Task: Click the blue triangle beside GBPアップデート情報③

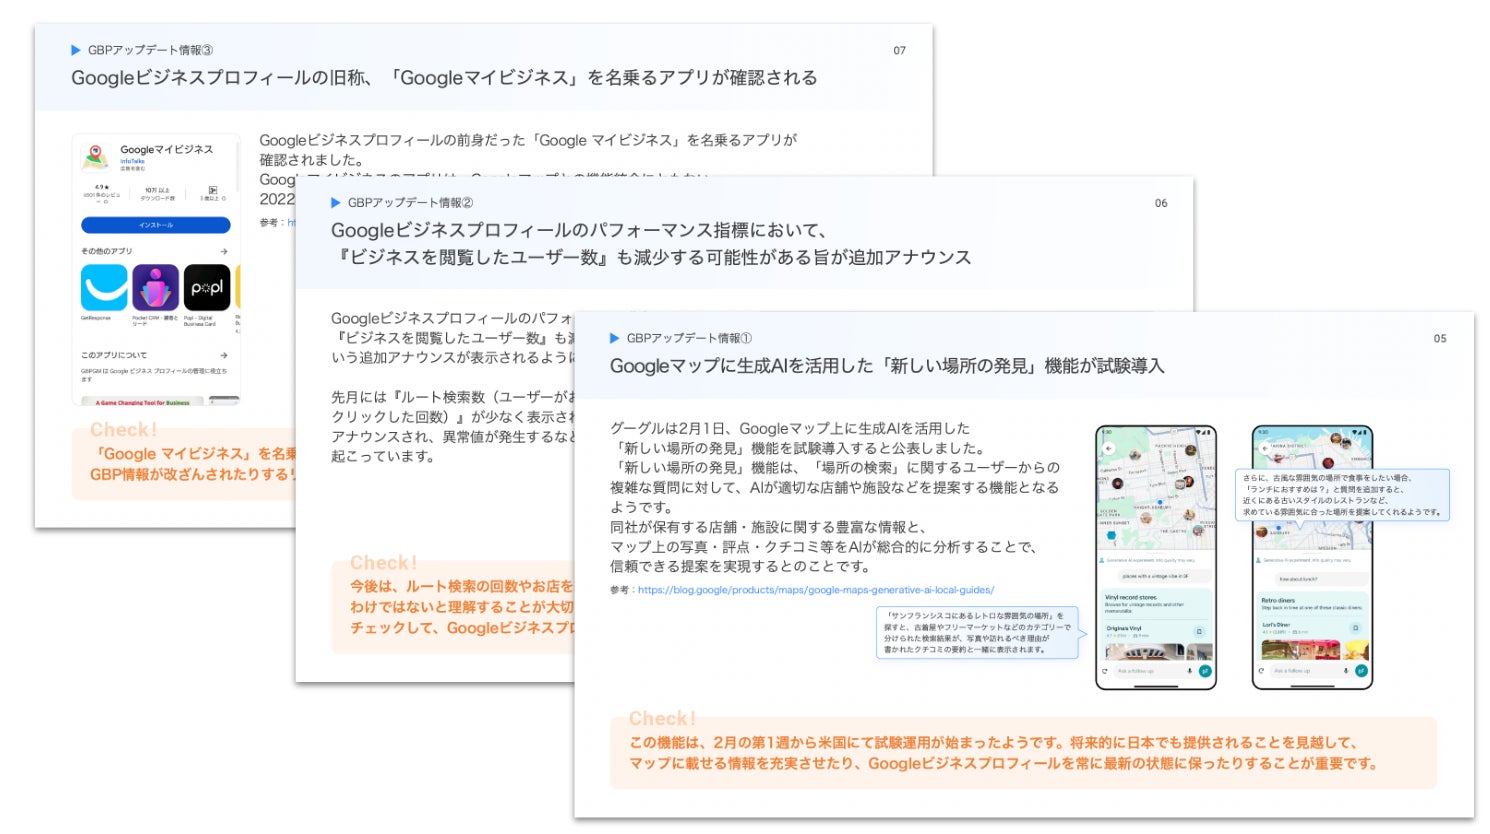Action: pyautogui.click(x=76, y=50)
